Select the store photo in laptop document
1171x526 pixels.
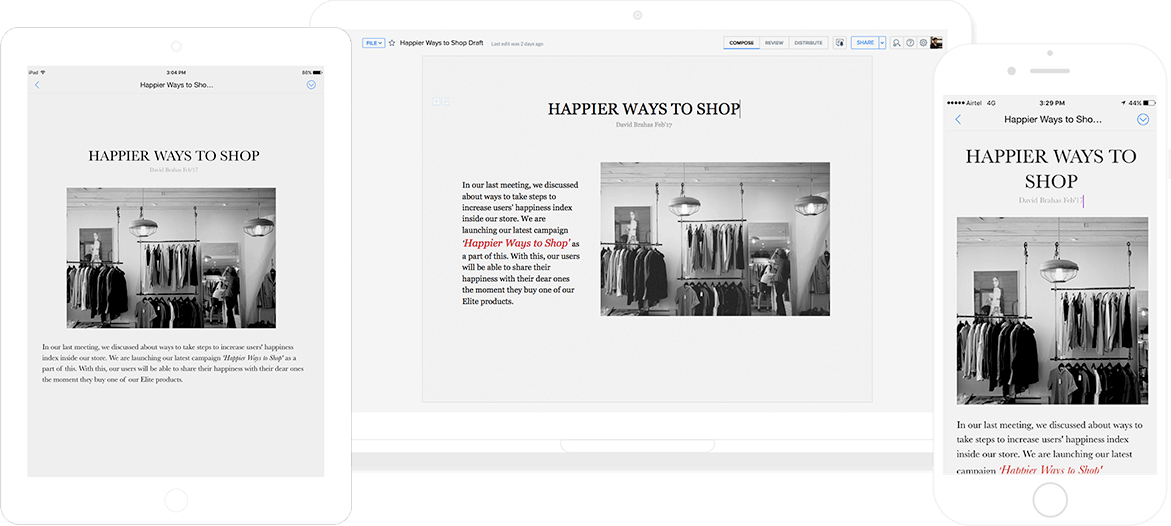pyautogui.click(x=714, y=239)
